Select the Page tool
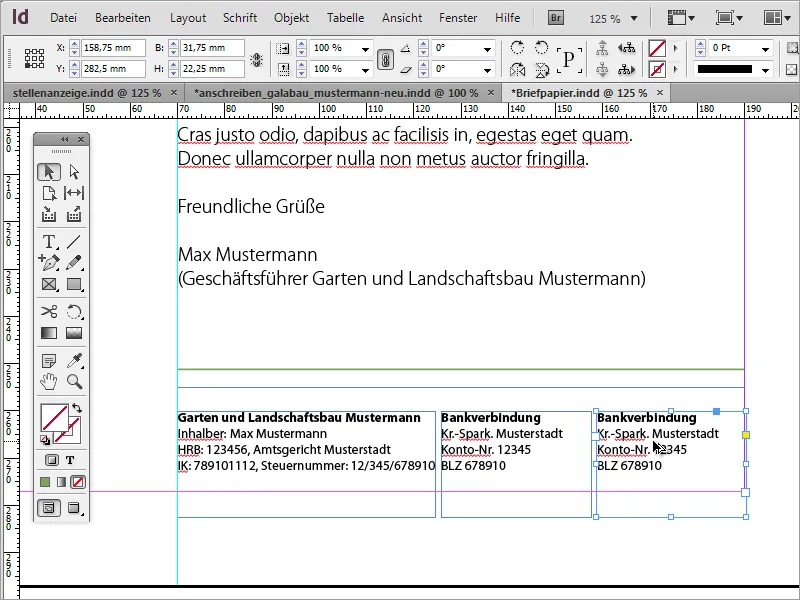 pos(49,193)
